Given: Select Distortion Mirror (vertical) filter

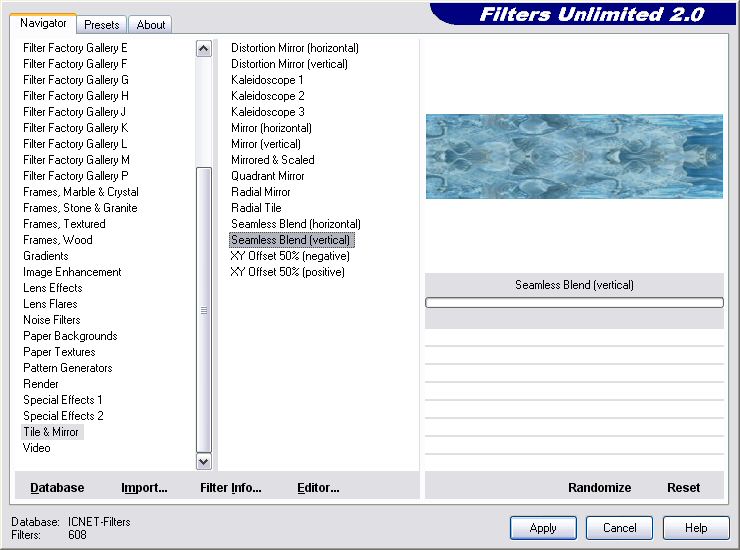Looking at the screenshot, I should pyautogui.click(x=289, y=64).
